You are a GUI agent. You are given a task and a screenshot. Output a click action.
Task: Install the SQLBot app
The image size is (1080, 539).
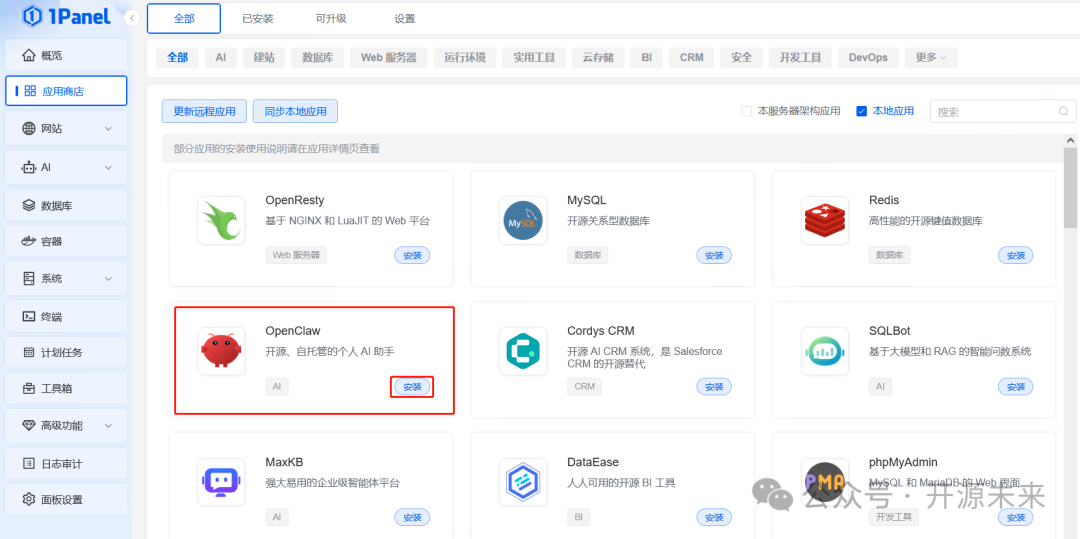1016,387
